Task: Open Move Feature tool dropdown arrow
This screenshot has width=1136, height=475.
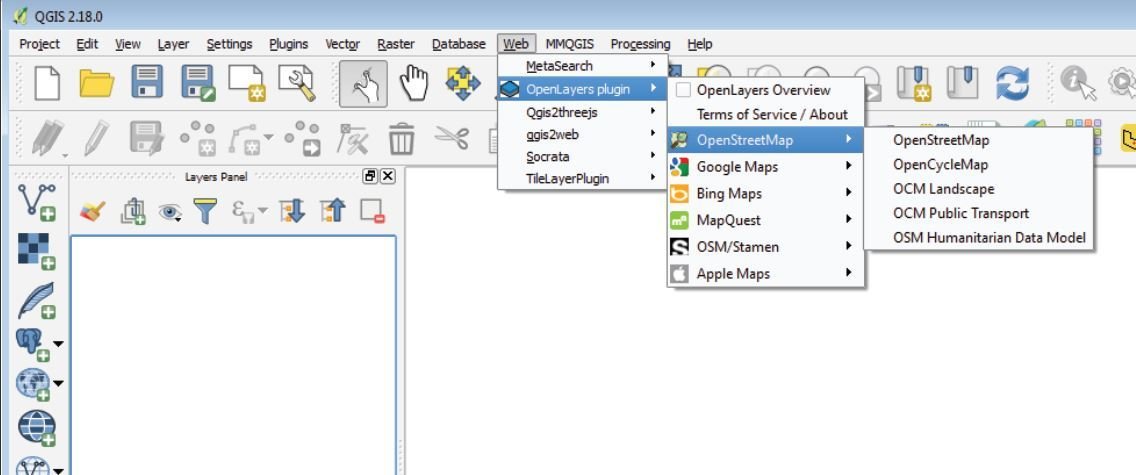Action: click(269, 137)
